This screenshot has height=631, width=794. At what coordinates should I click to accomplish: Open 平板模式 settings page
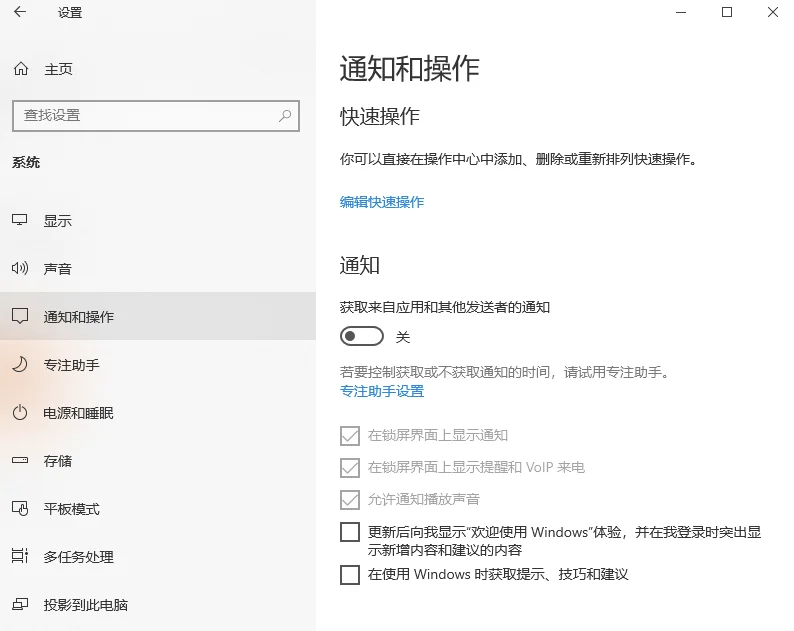pos(158,508)
